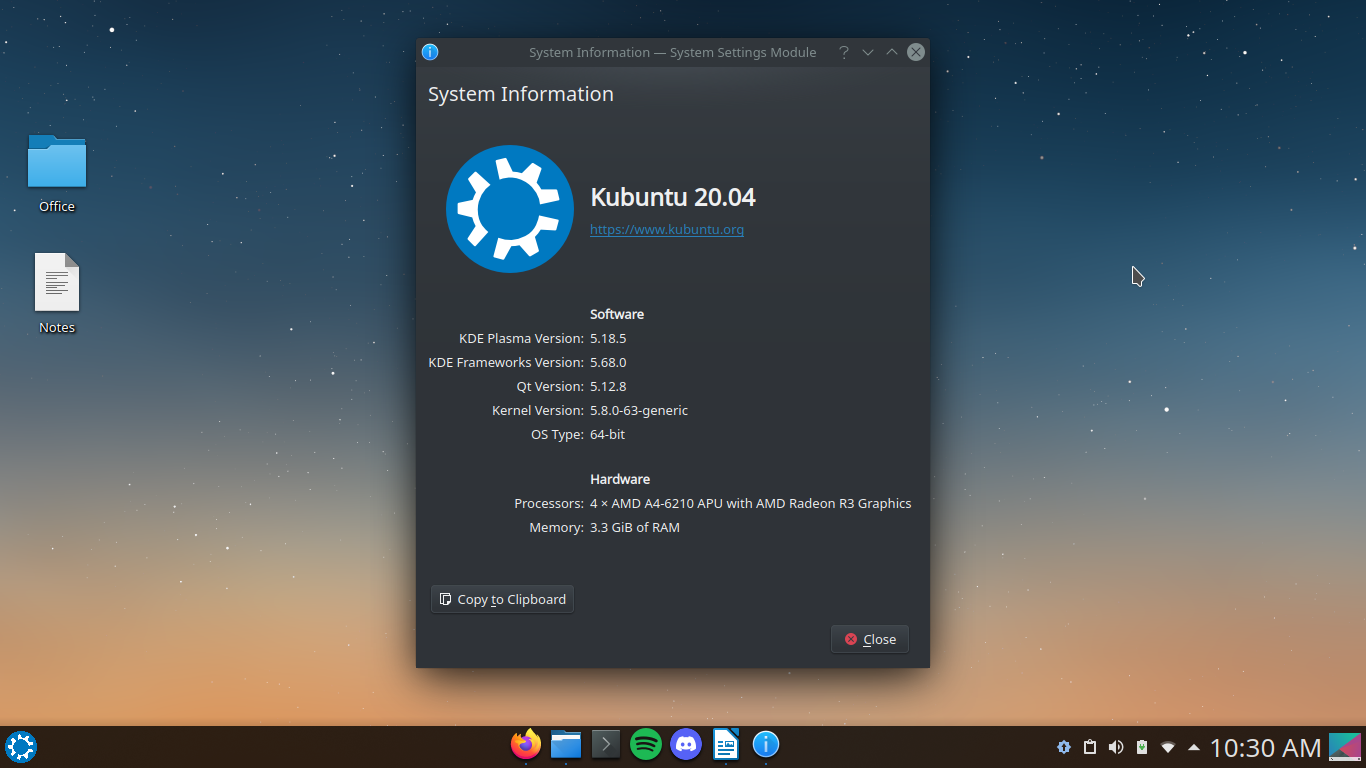
Task: Open Discord from the taskbar
Action: pos(686,744)
